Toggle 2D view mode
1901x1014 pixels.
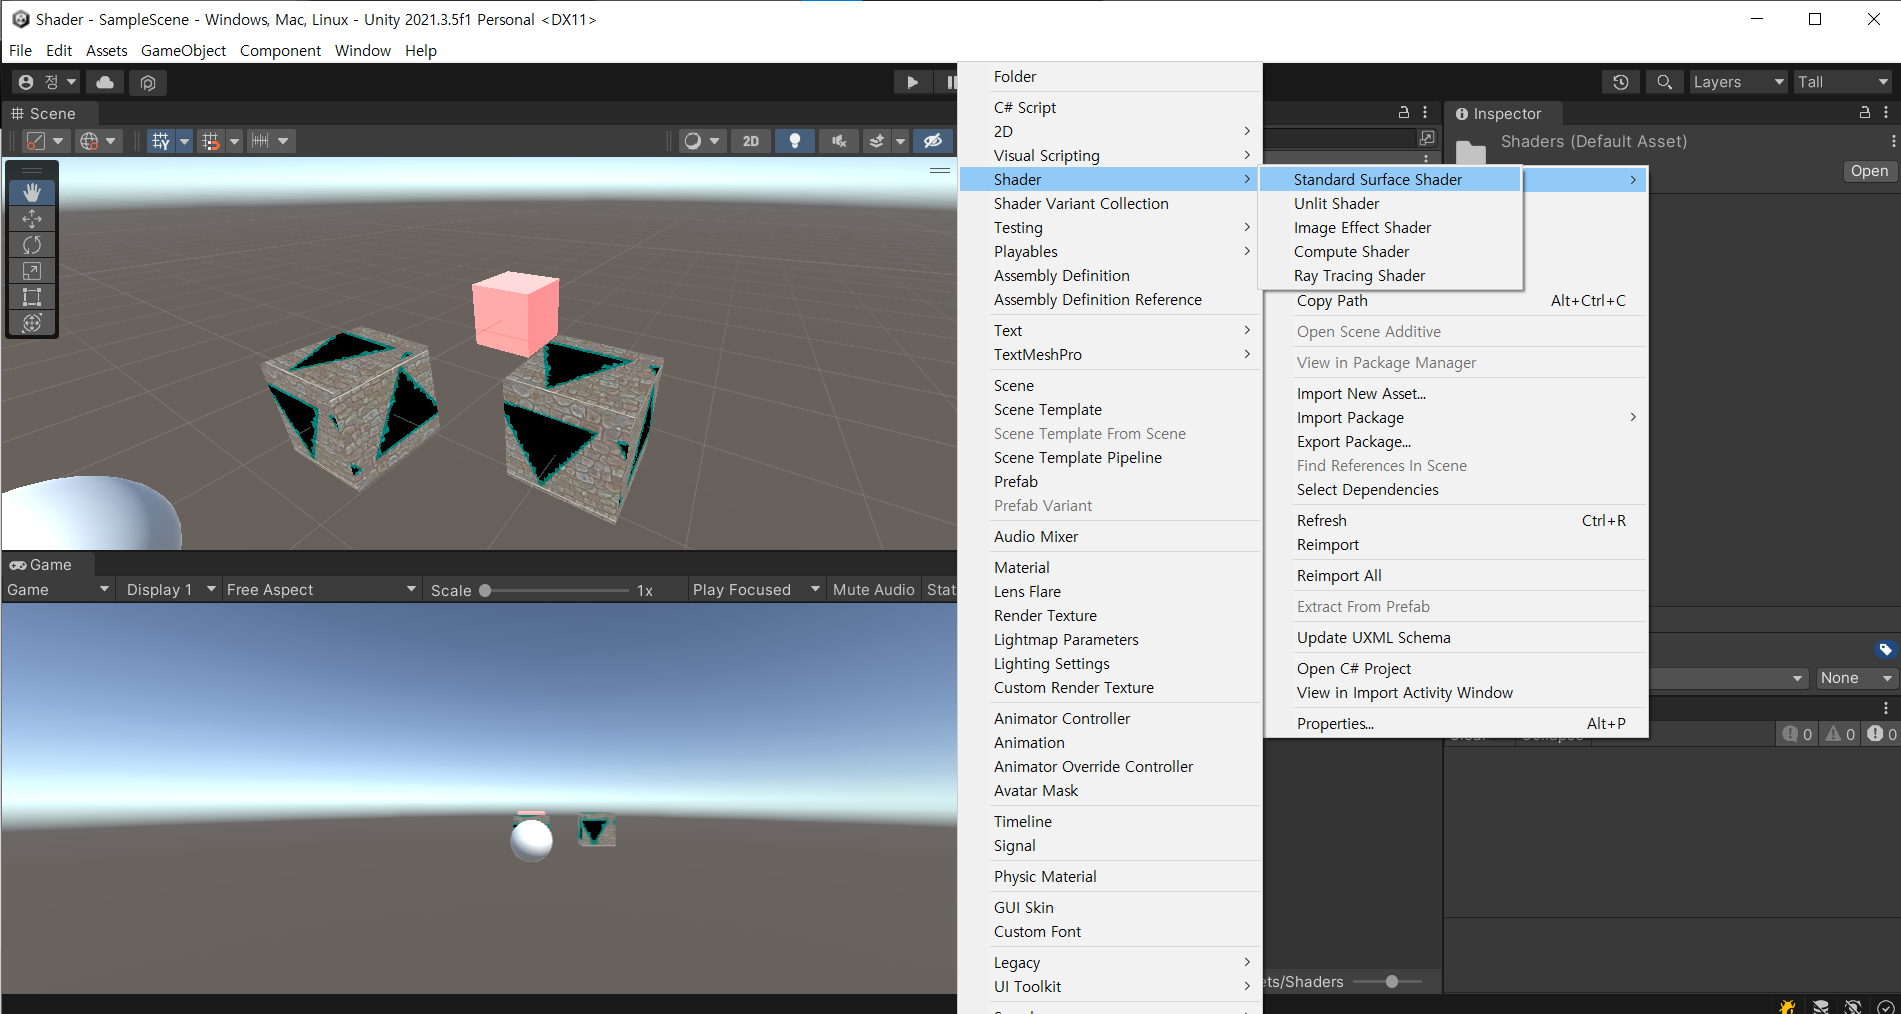pos(751,141)
